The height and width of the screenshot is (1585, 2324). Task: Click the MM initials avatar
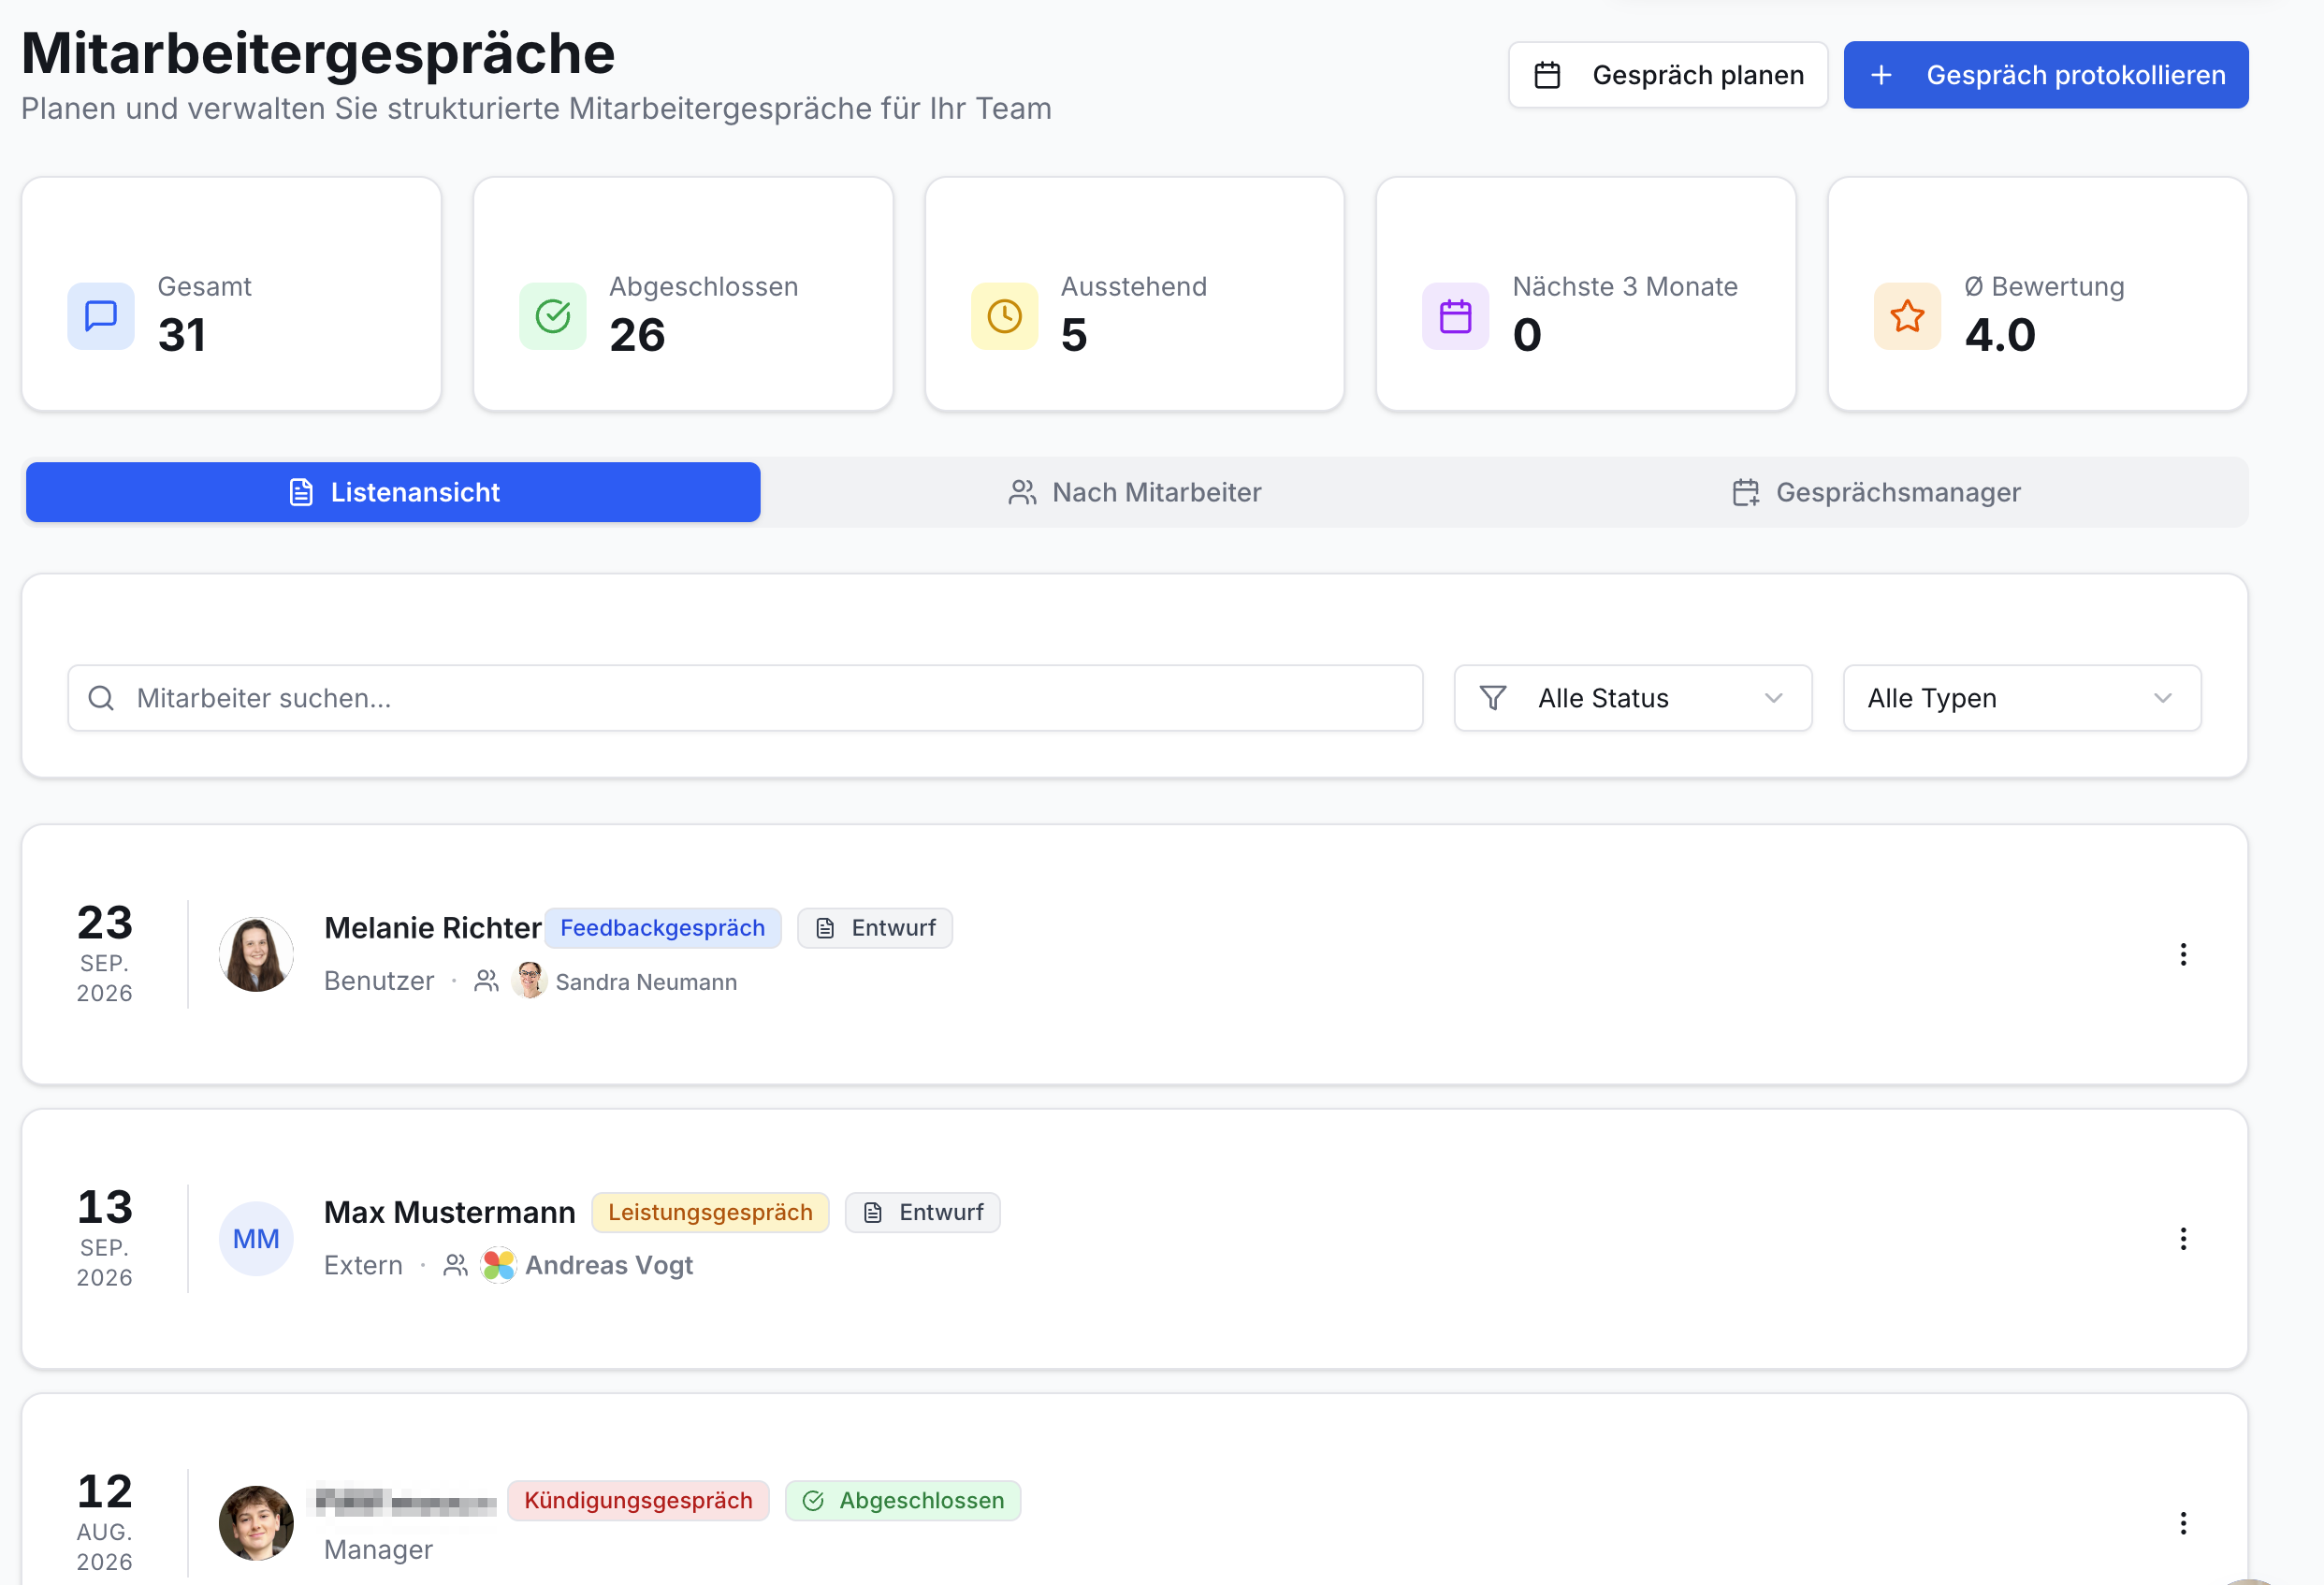pyautogui.click(x=256, y=1238)
